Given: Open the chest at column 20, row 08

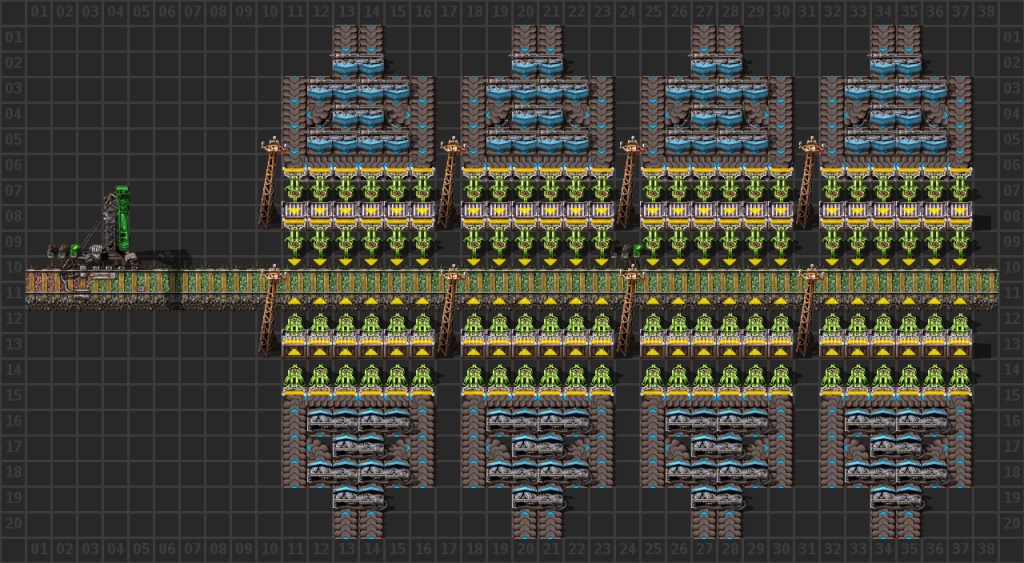Looking at the screenshot, I should click(x=525, y=212).
